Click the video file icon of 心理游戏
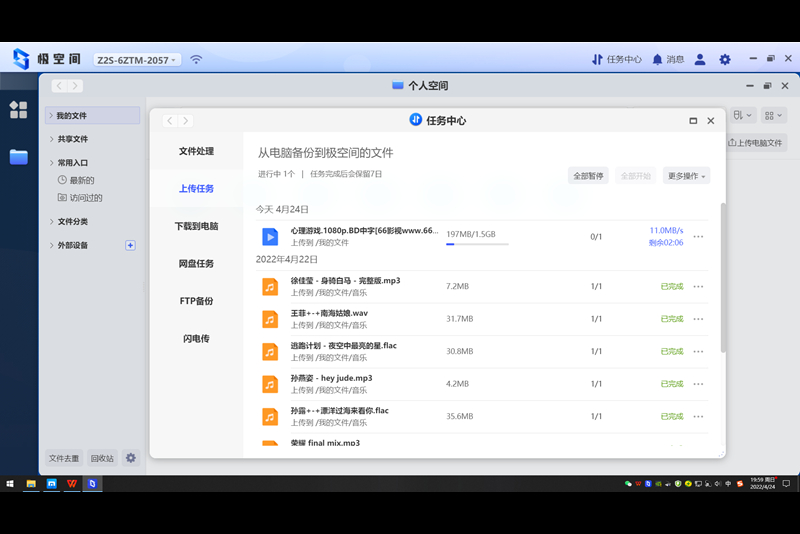 270,237
